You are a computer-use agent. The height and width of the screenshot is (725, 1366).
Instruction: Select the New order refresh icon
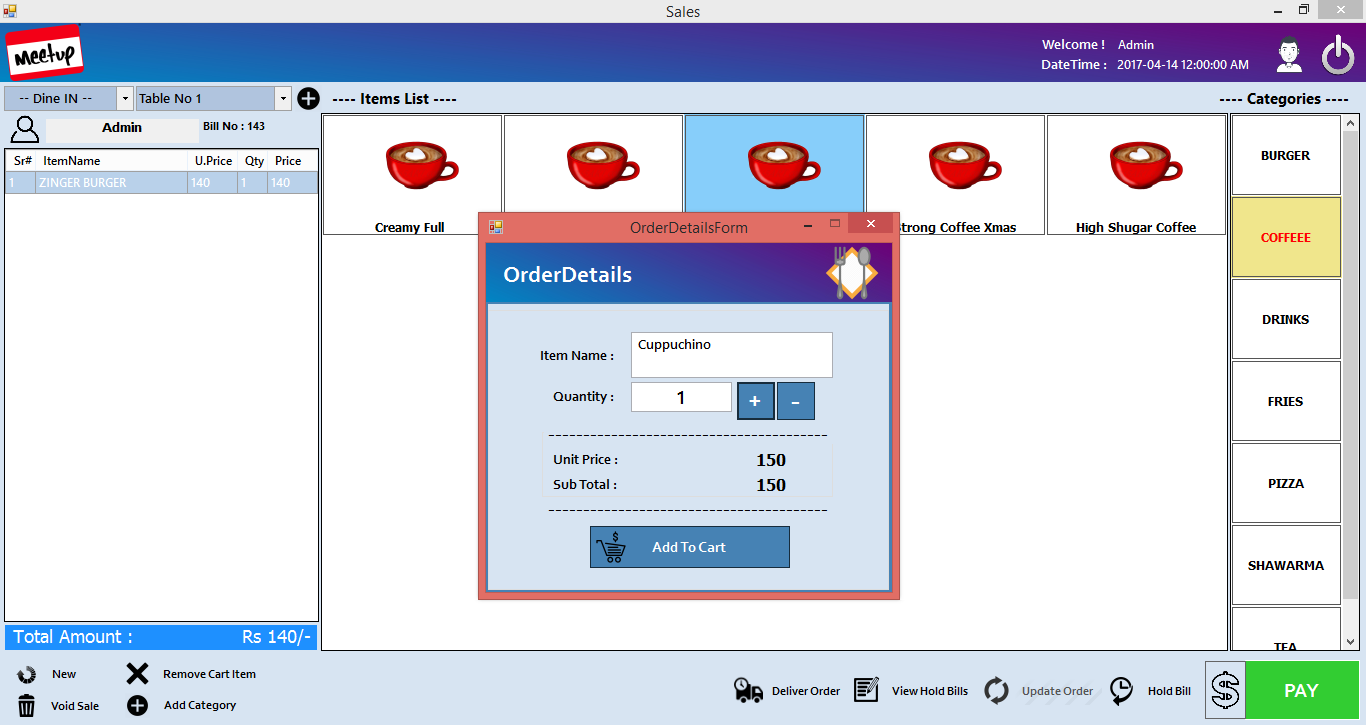[x=25, y=674]
